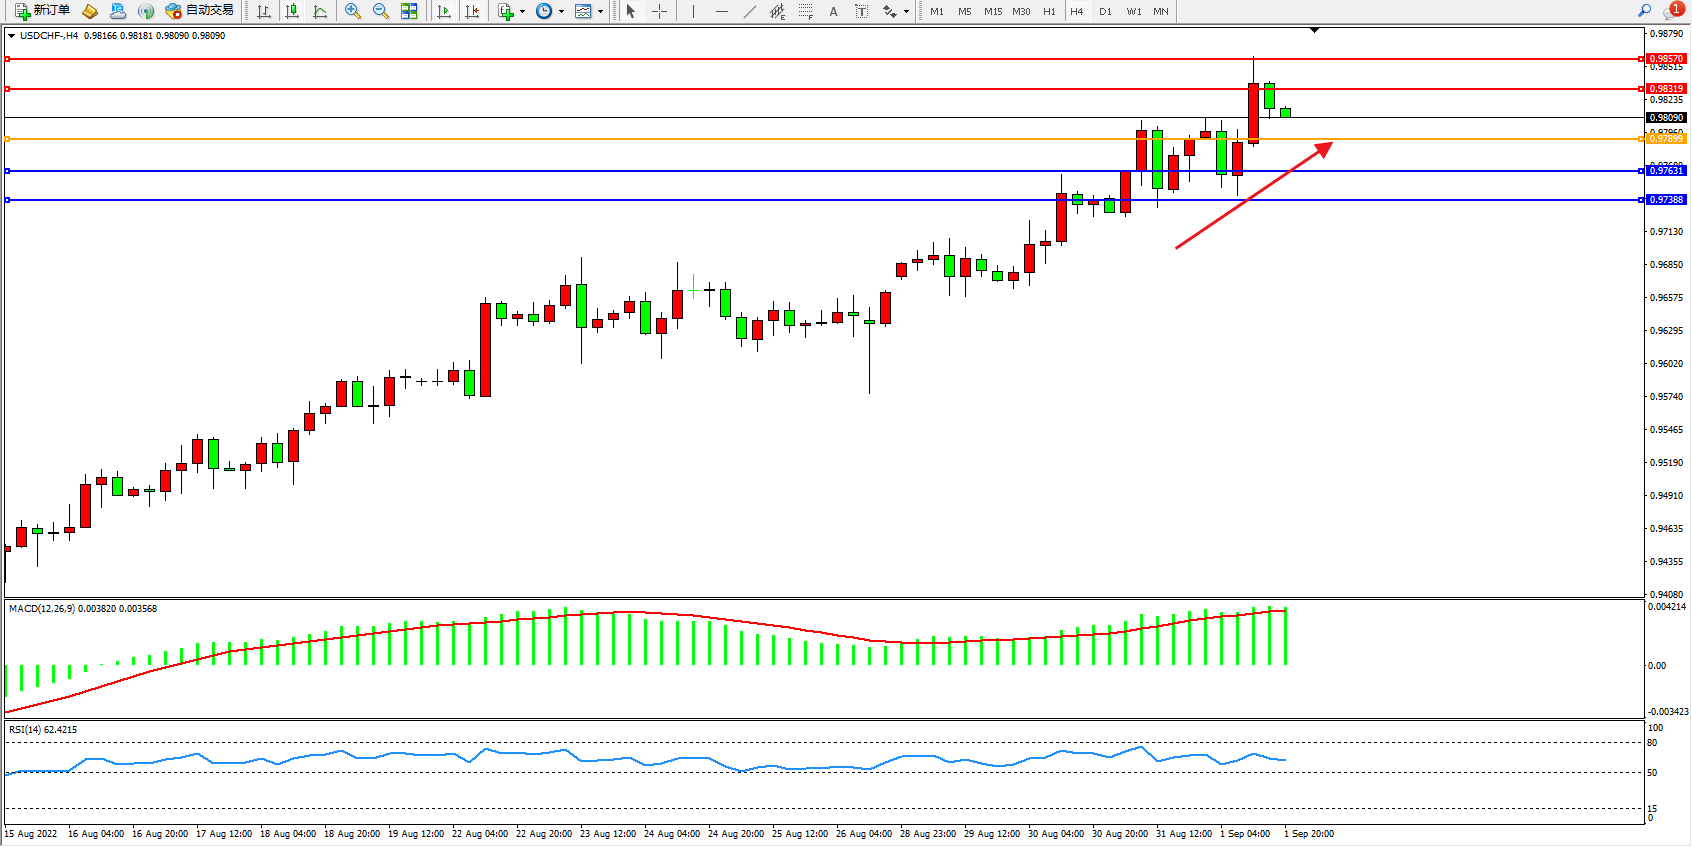Viewport: 1692px width, 847px height.
Task: Open the indicators list dropdown arrow
Action: (522, 12)
